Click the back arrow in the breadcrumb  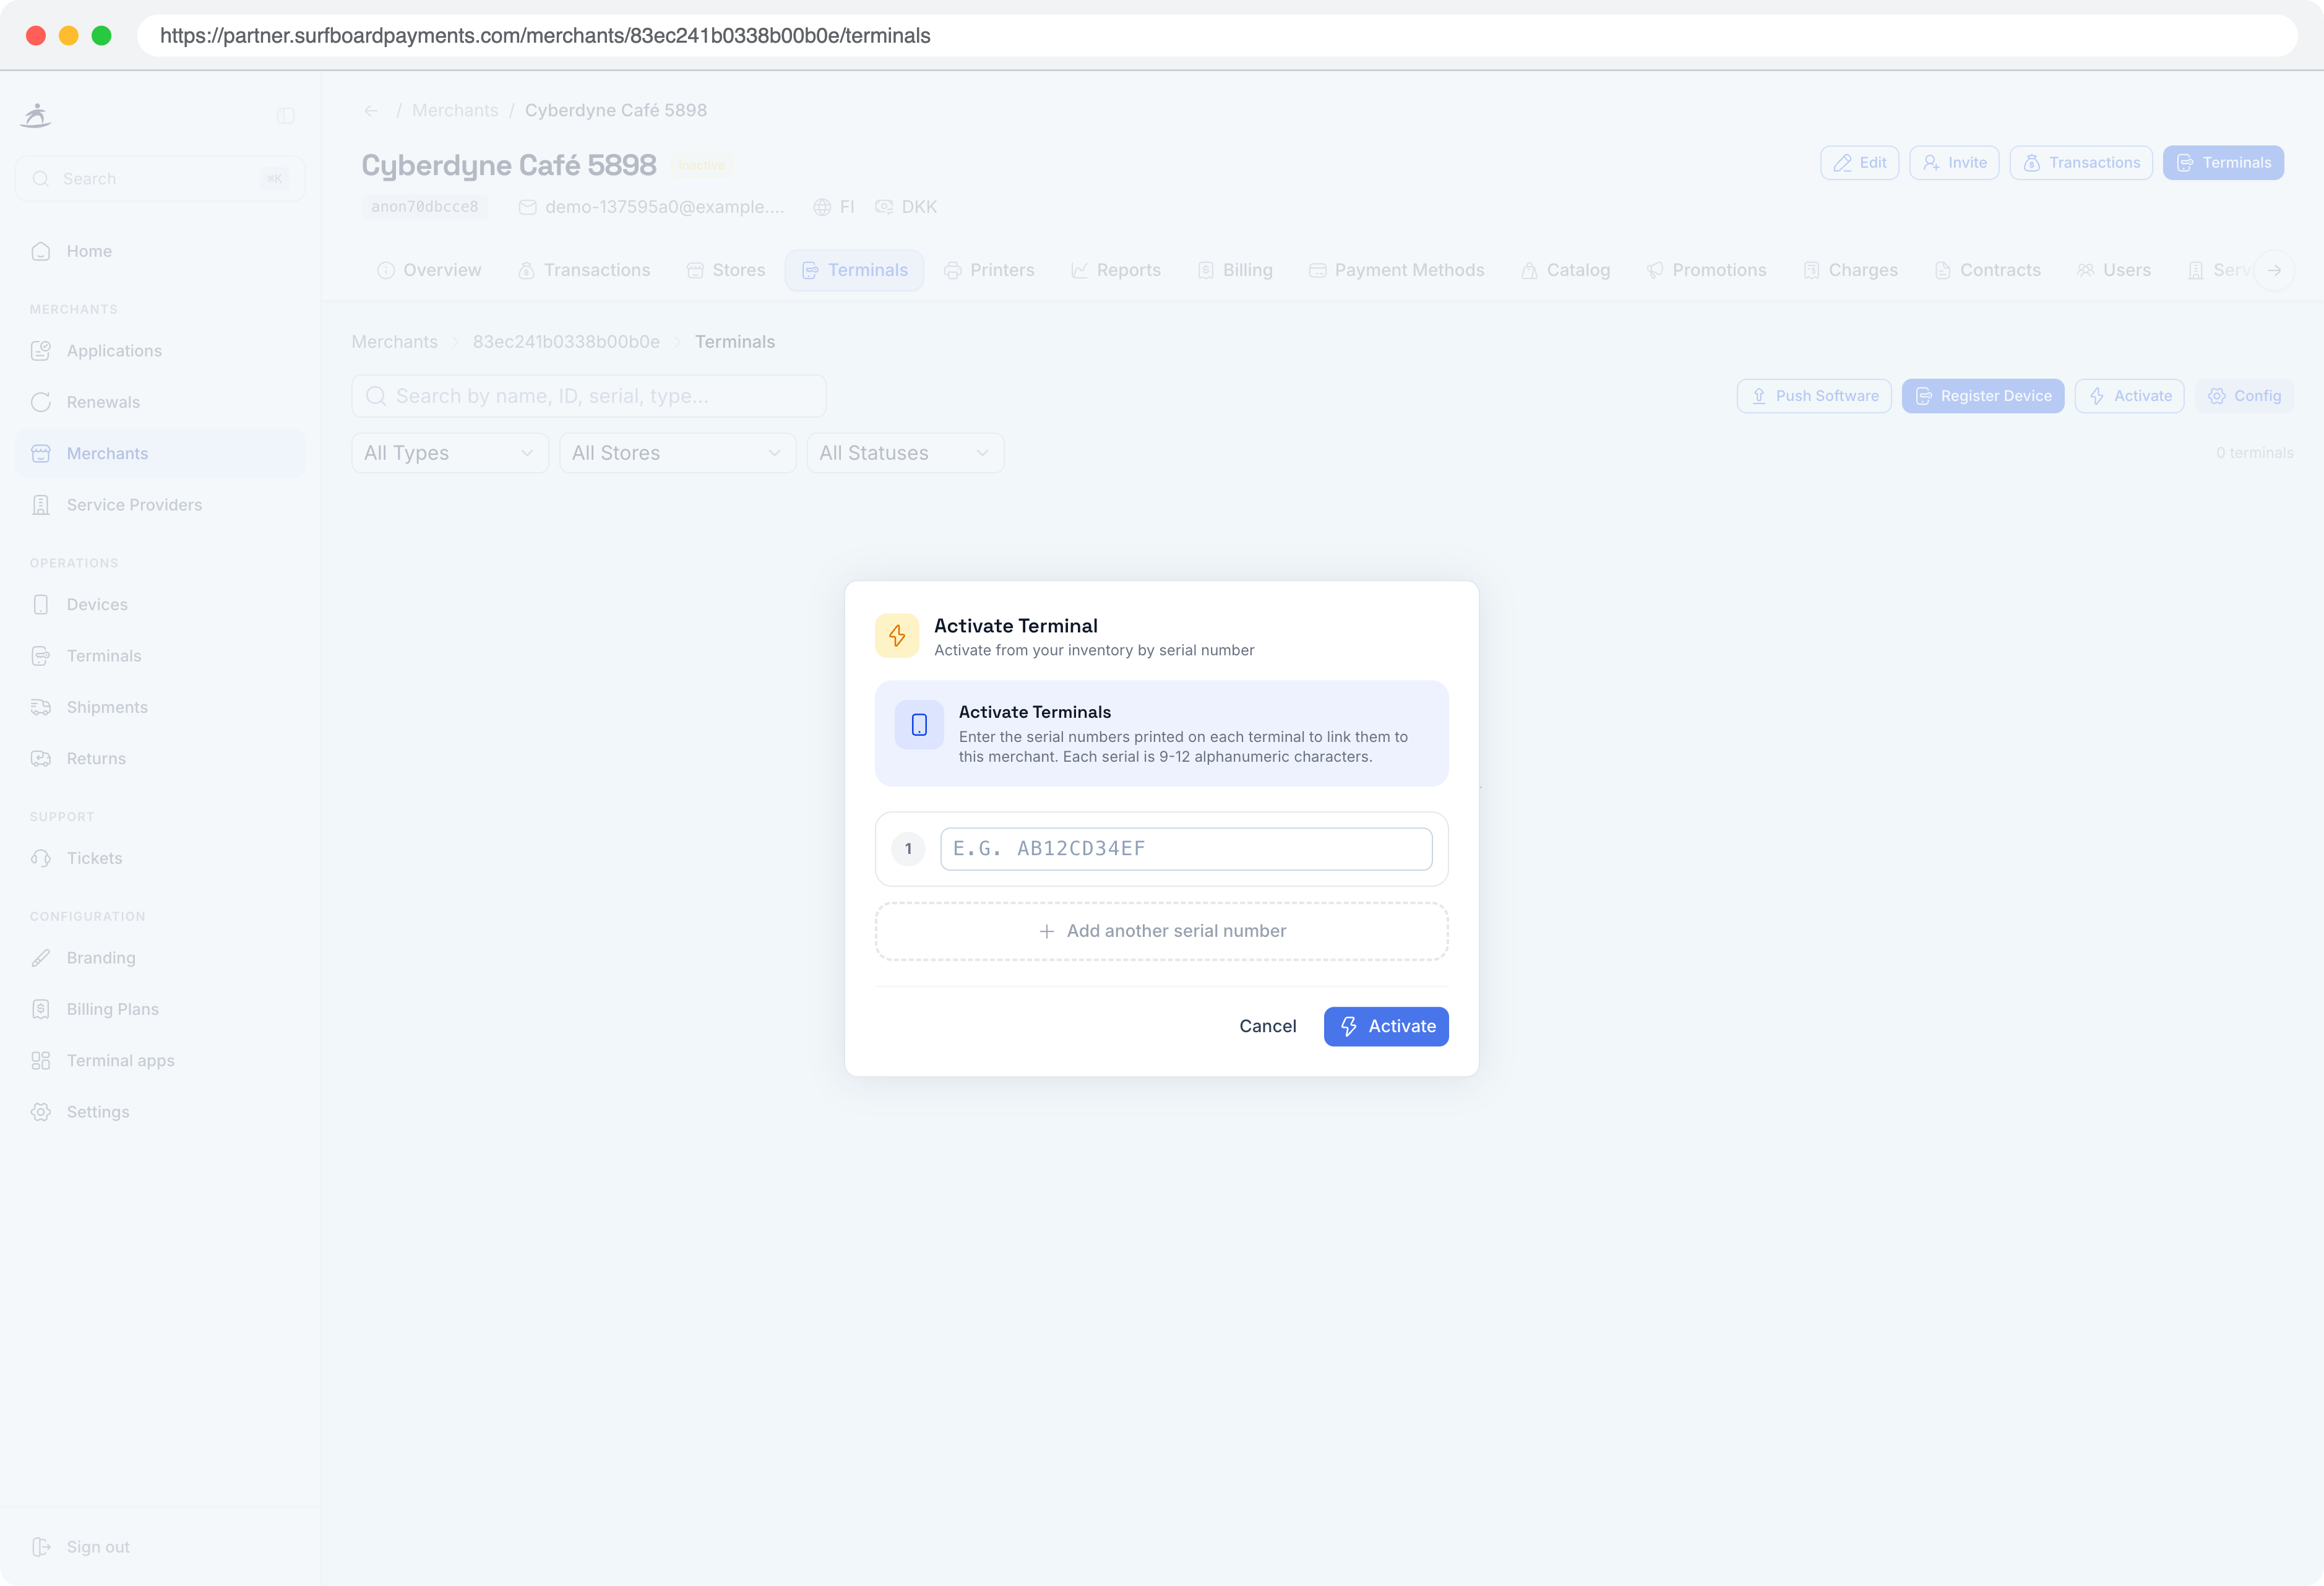(371, 111)
